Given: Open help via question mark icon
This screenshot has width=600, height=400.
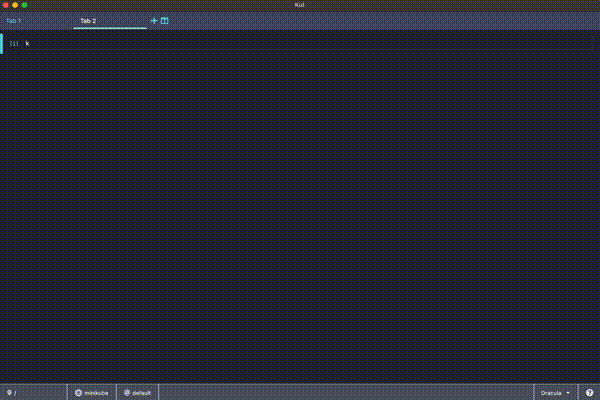Looking at the screenshot, I should pos(589,392).
